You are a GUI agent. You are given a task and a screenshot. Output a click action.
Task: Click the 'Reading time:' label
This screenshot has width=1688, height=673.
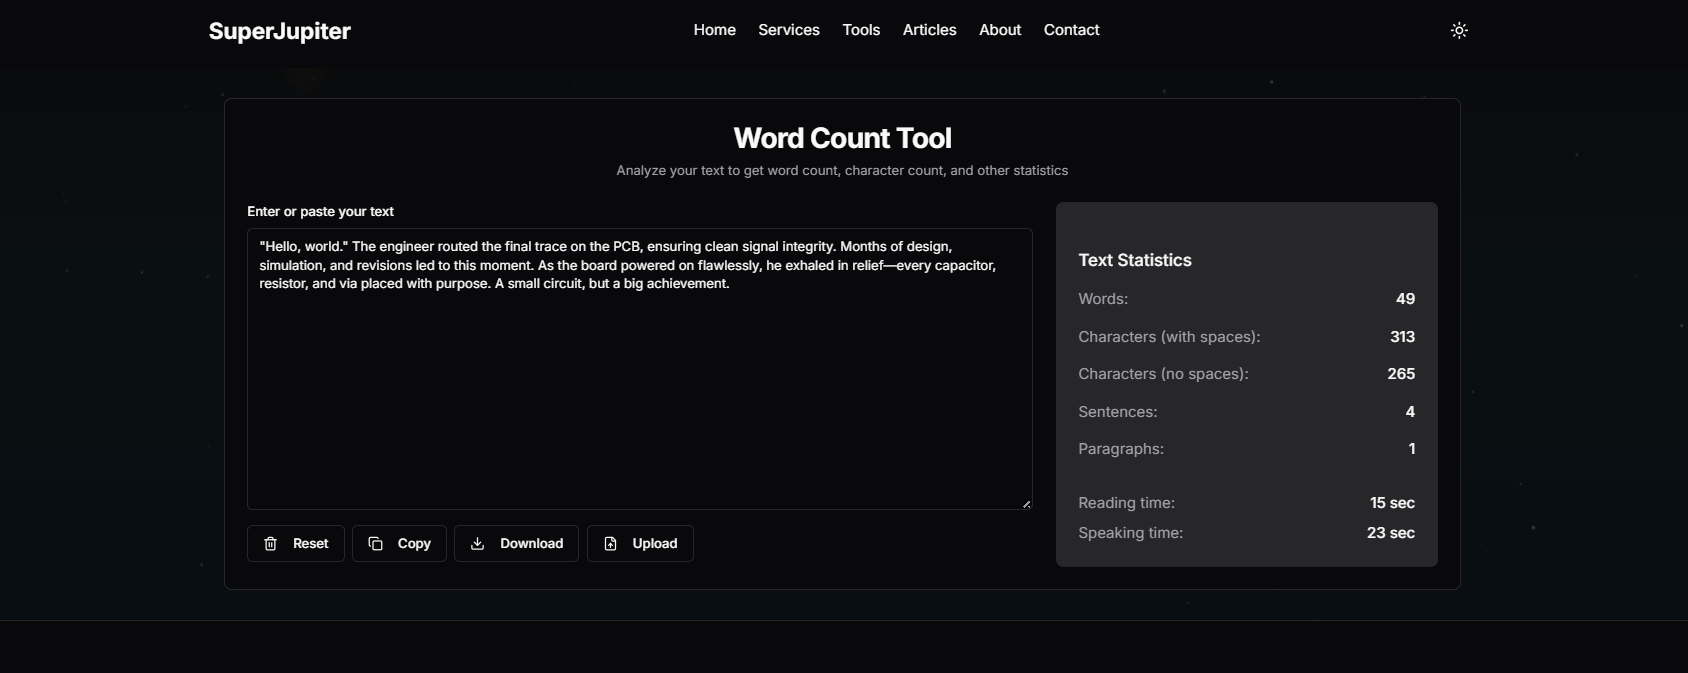[x=1126, y=503]
